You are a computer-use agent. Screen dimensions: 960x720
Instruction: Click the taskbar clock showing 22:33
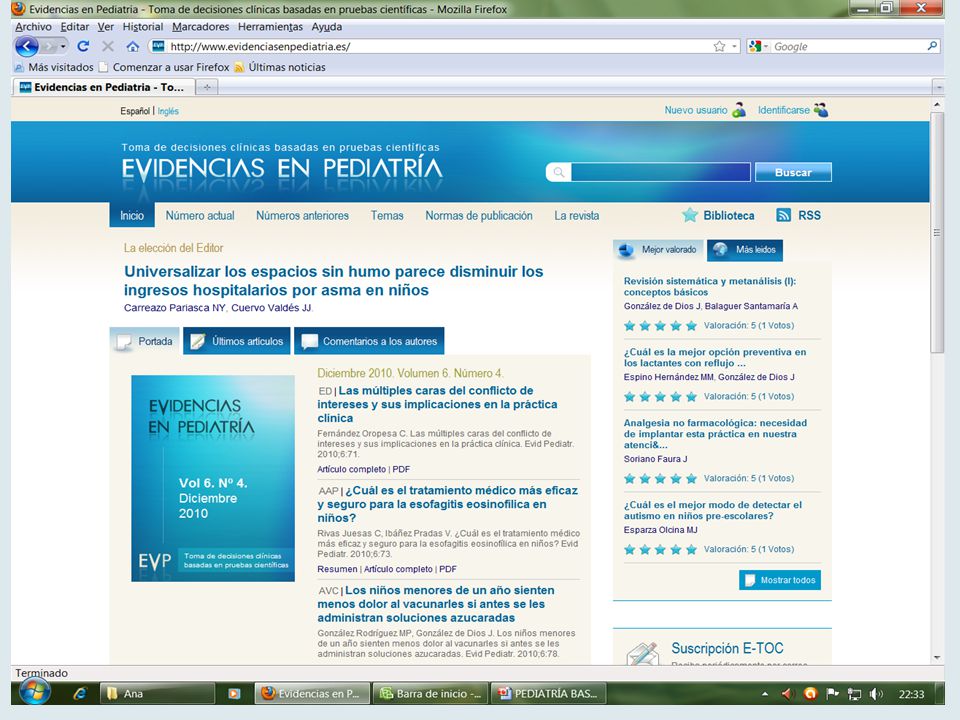pyautogui.click(x=911, y=694)
